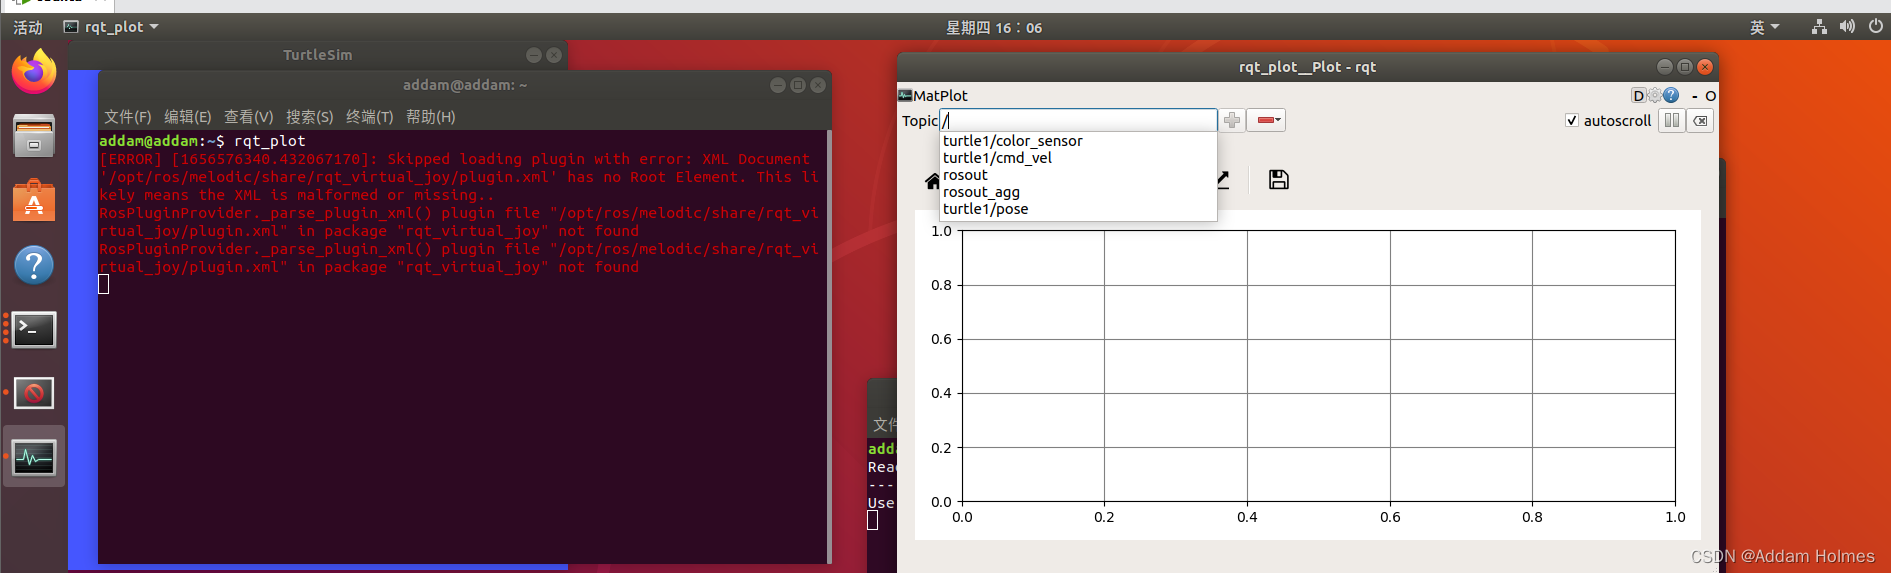Open terminal 查看(V) menu

[x=249, y=117]
